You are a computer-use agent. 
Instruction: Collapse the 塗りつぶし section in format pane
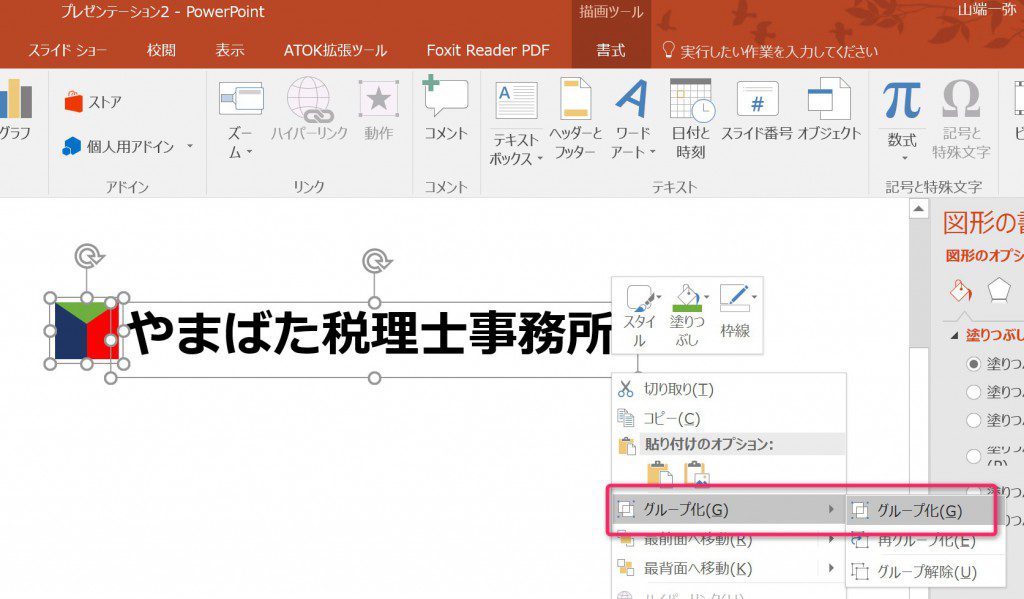[954, 336]
